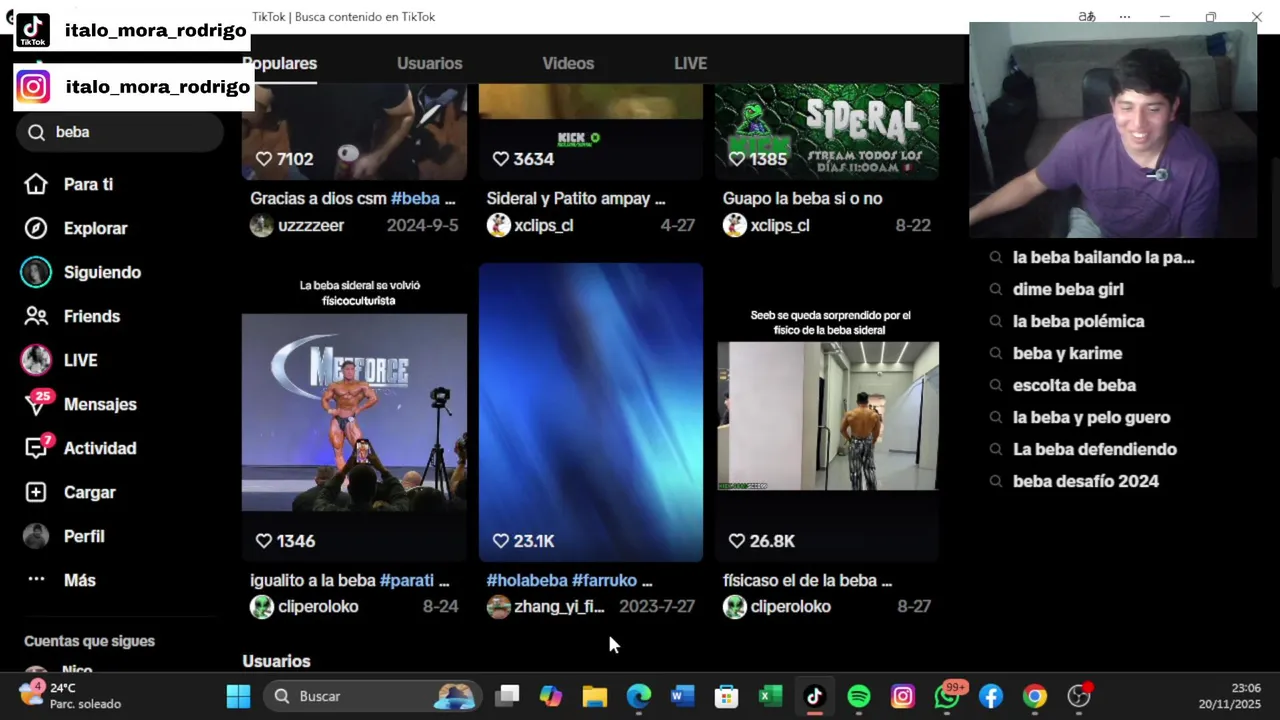Click heart icon with 3634 likes

coord(501,159)
